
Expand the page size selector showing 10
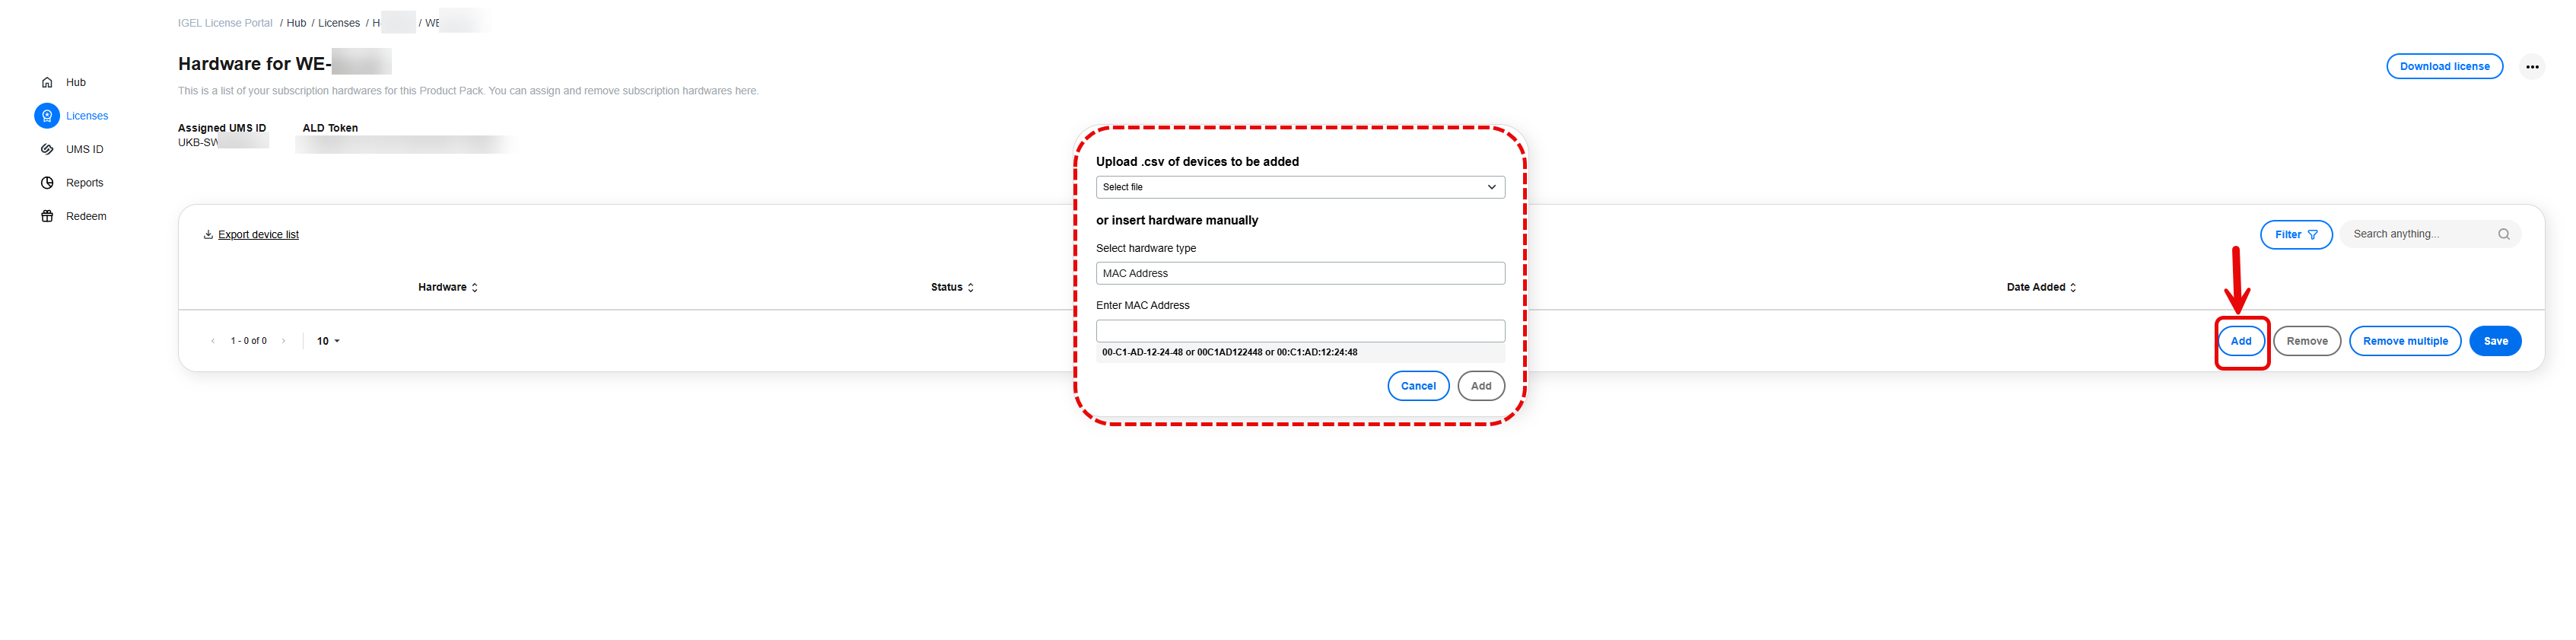click(x=327, y=341)
